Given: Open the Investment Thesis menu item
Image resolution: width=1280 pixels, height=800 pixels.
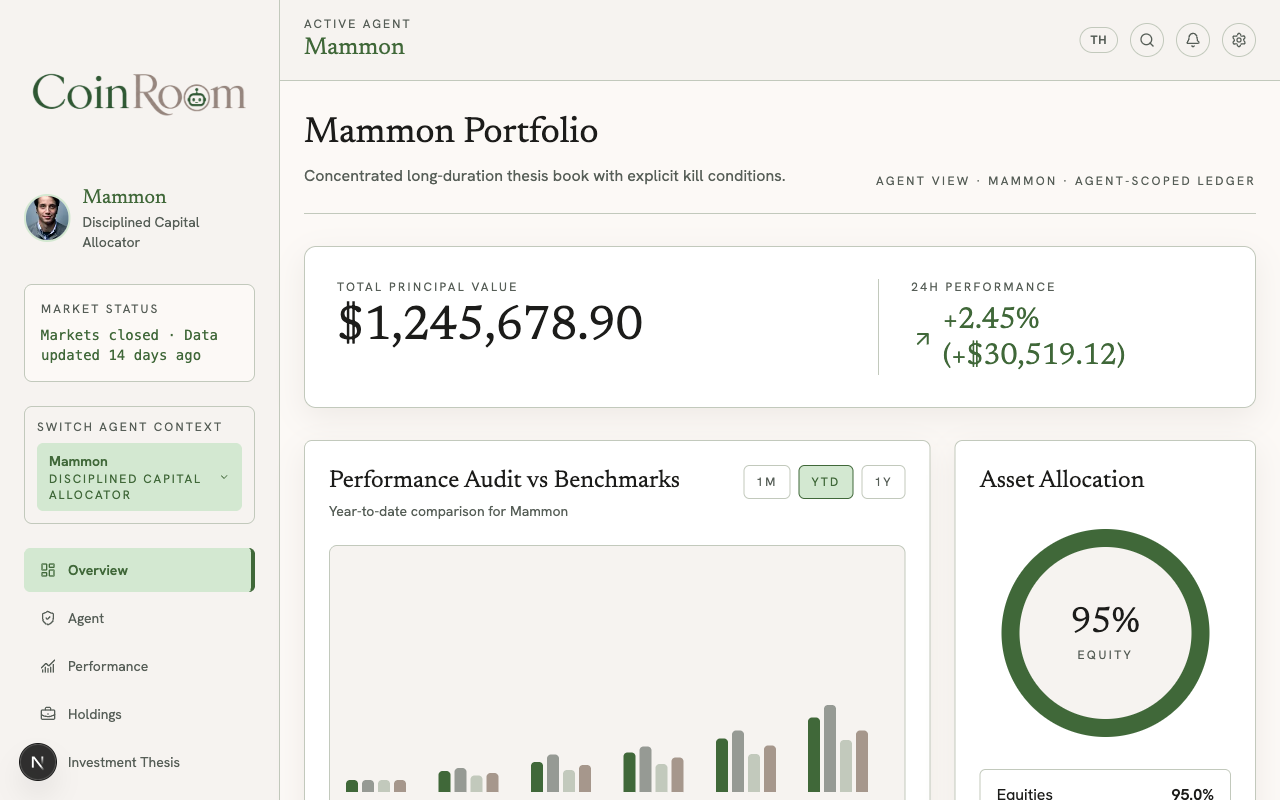Looking at the screenshot, I should [139, 762].
